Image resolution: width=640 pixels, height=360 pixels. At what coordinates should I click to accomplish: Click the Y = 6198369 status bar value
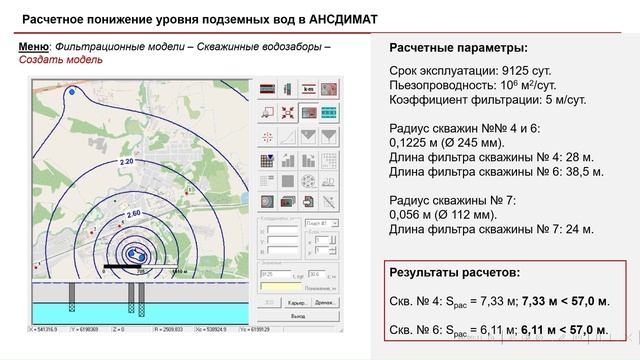[84, 329]
